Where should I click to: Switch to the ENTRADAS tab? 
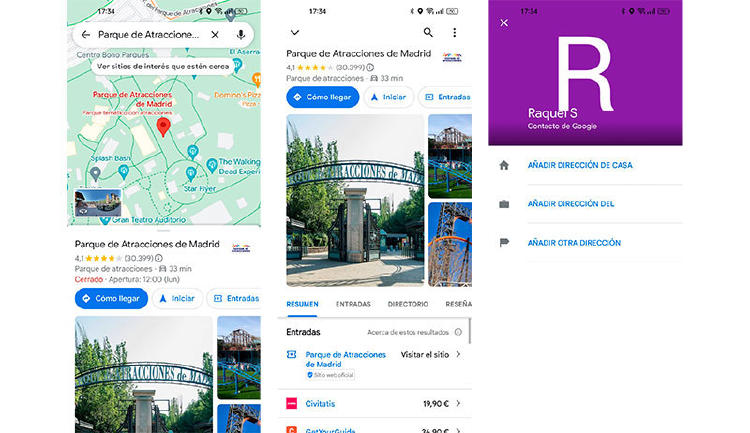(x=353, y=304)
